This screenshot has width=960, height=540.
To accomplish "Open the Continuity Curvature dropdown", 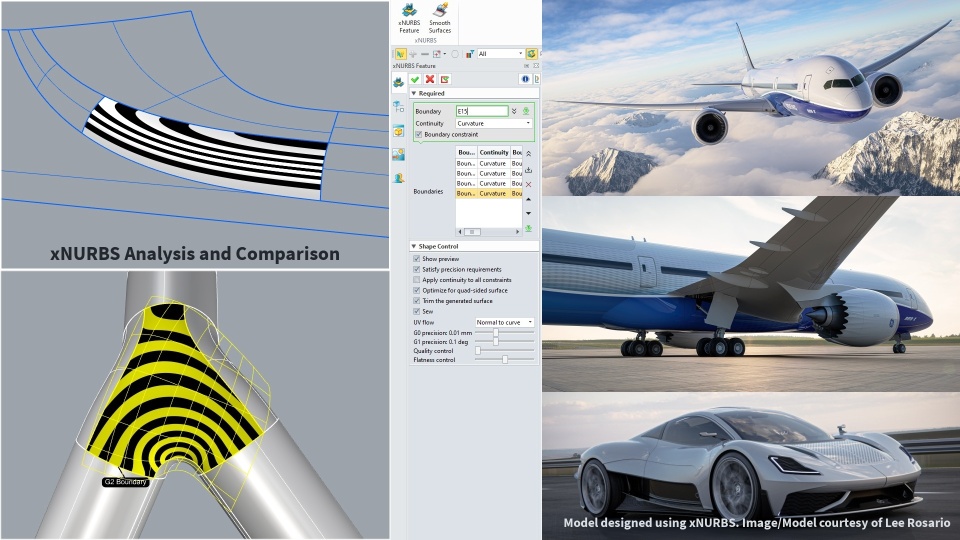I will tap(494, 123).
